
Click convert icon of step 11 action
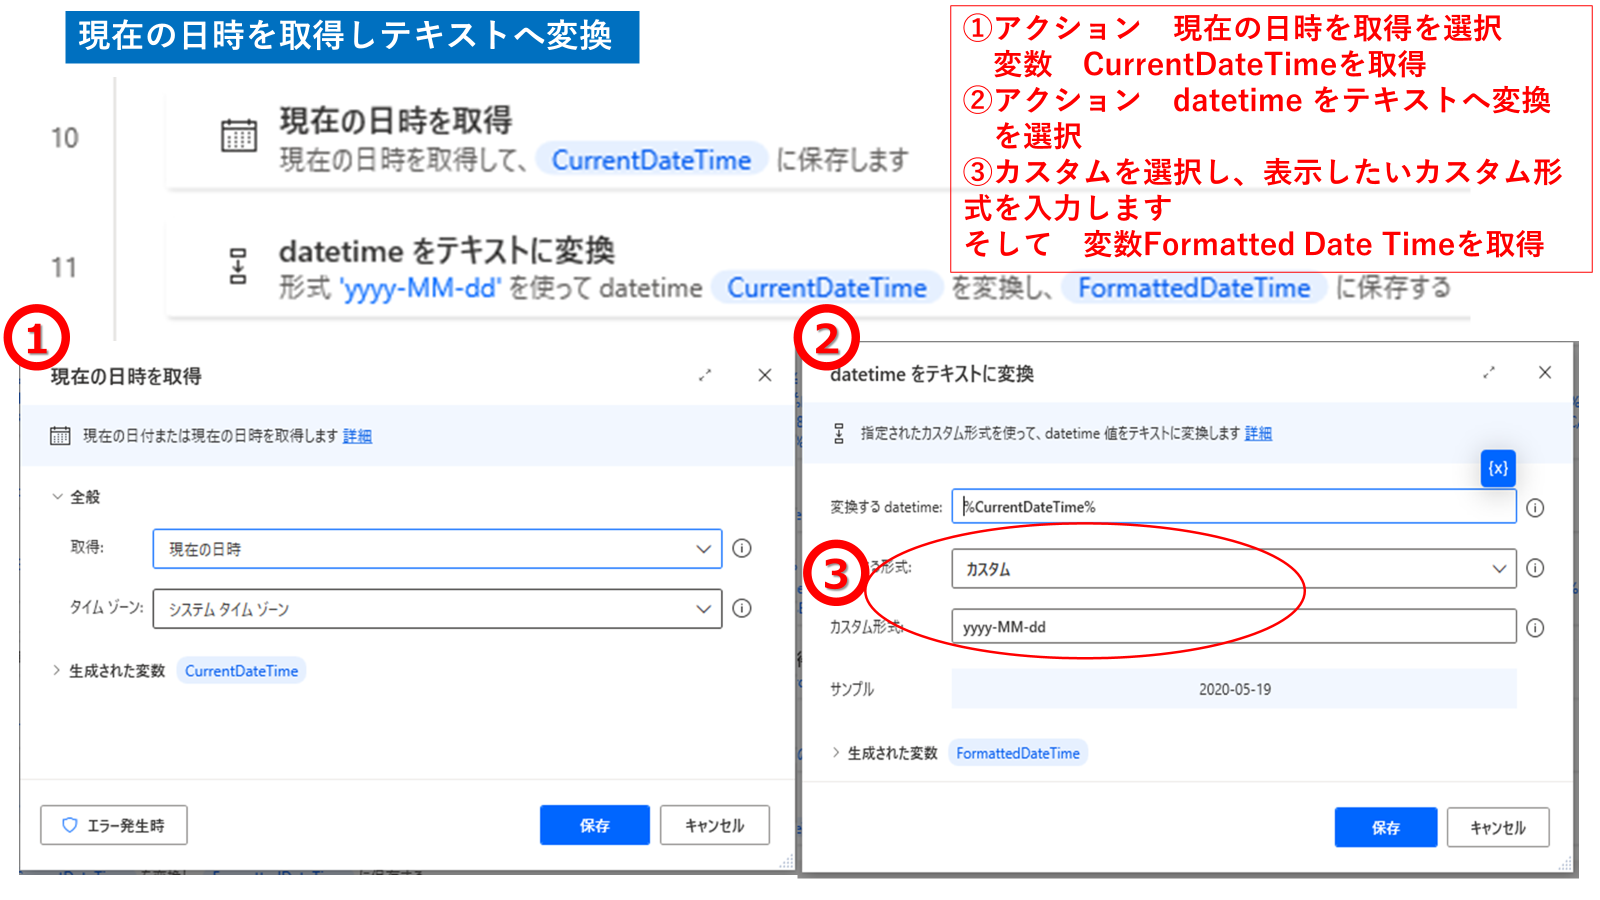pos(238,267)
